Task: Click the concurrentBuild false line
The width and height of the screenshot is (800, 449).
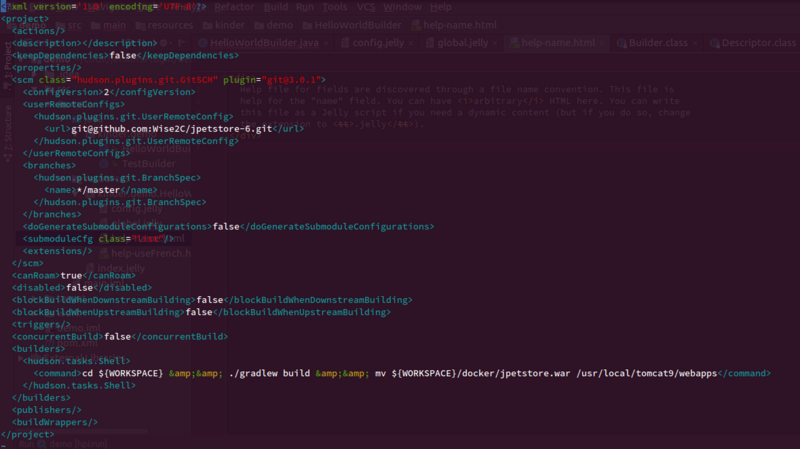Action: pos(120,337)
